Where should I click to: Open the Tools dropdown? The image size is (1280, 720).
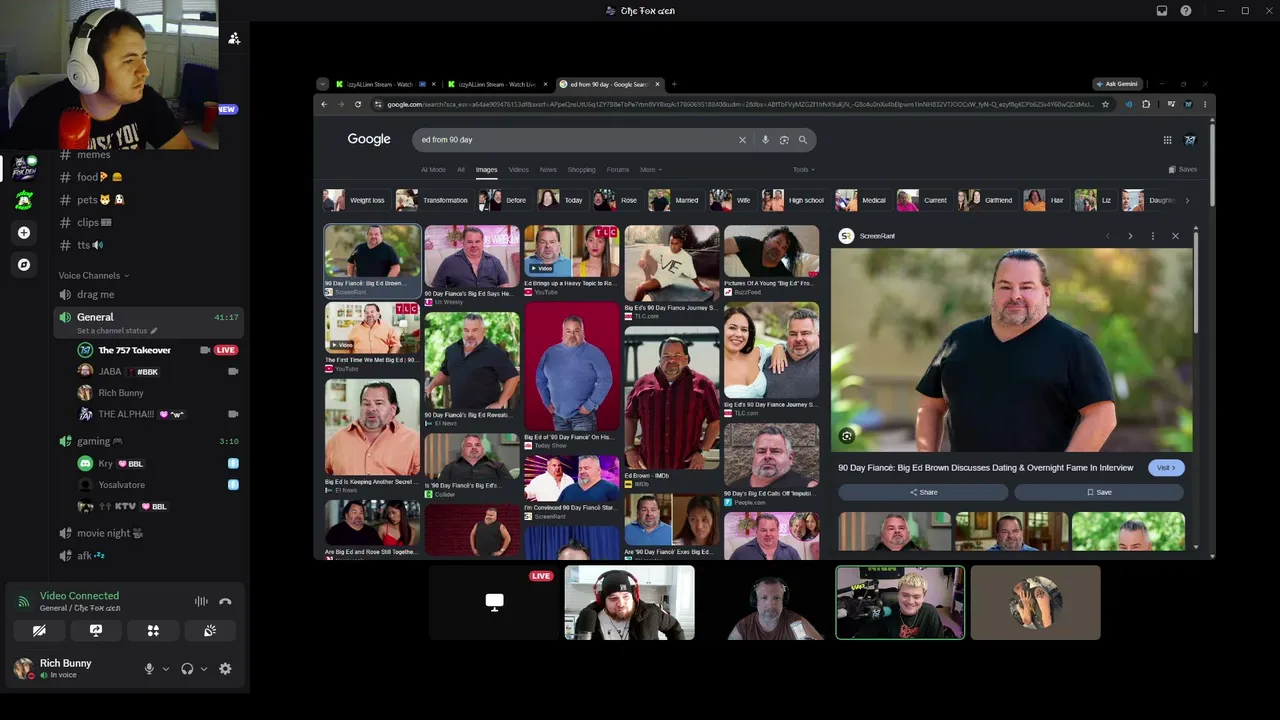click(803, 170)
